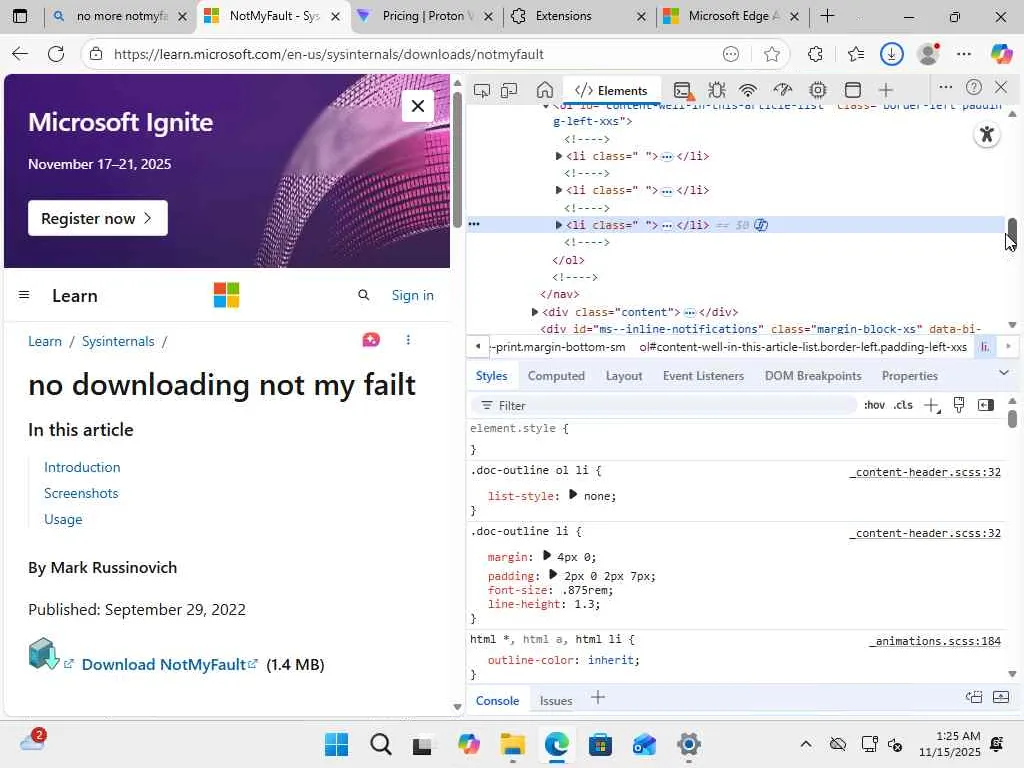Open the DOM Breakpoints tab
The image size is (1024, 768).
[x=813, y=376]
